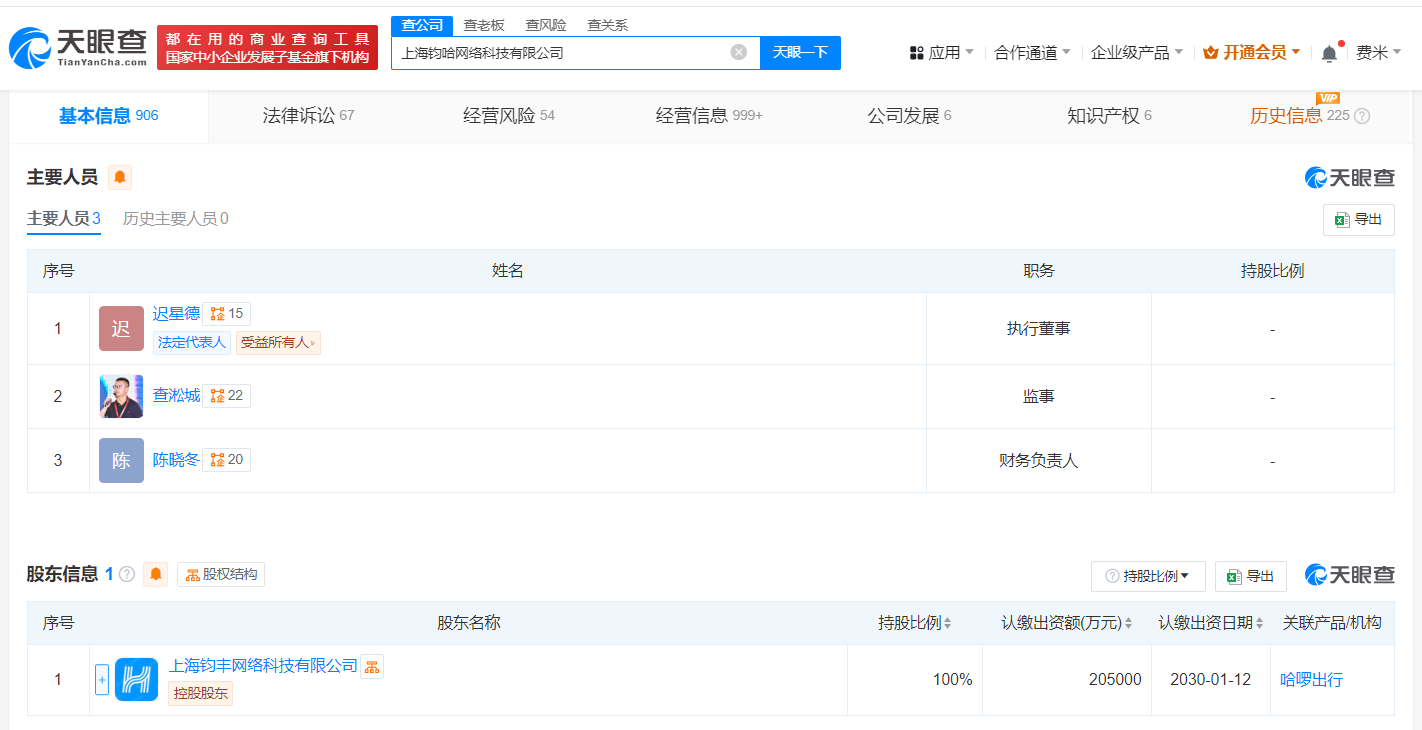Sort by 持股比例 column header

pyautogui.click(x=914, y=623)
